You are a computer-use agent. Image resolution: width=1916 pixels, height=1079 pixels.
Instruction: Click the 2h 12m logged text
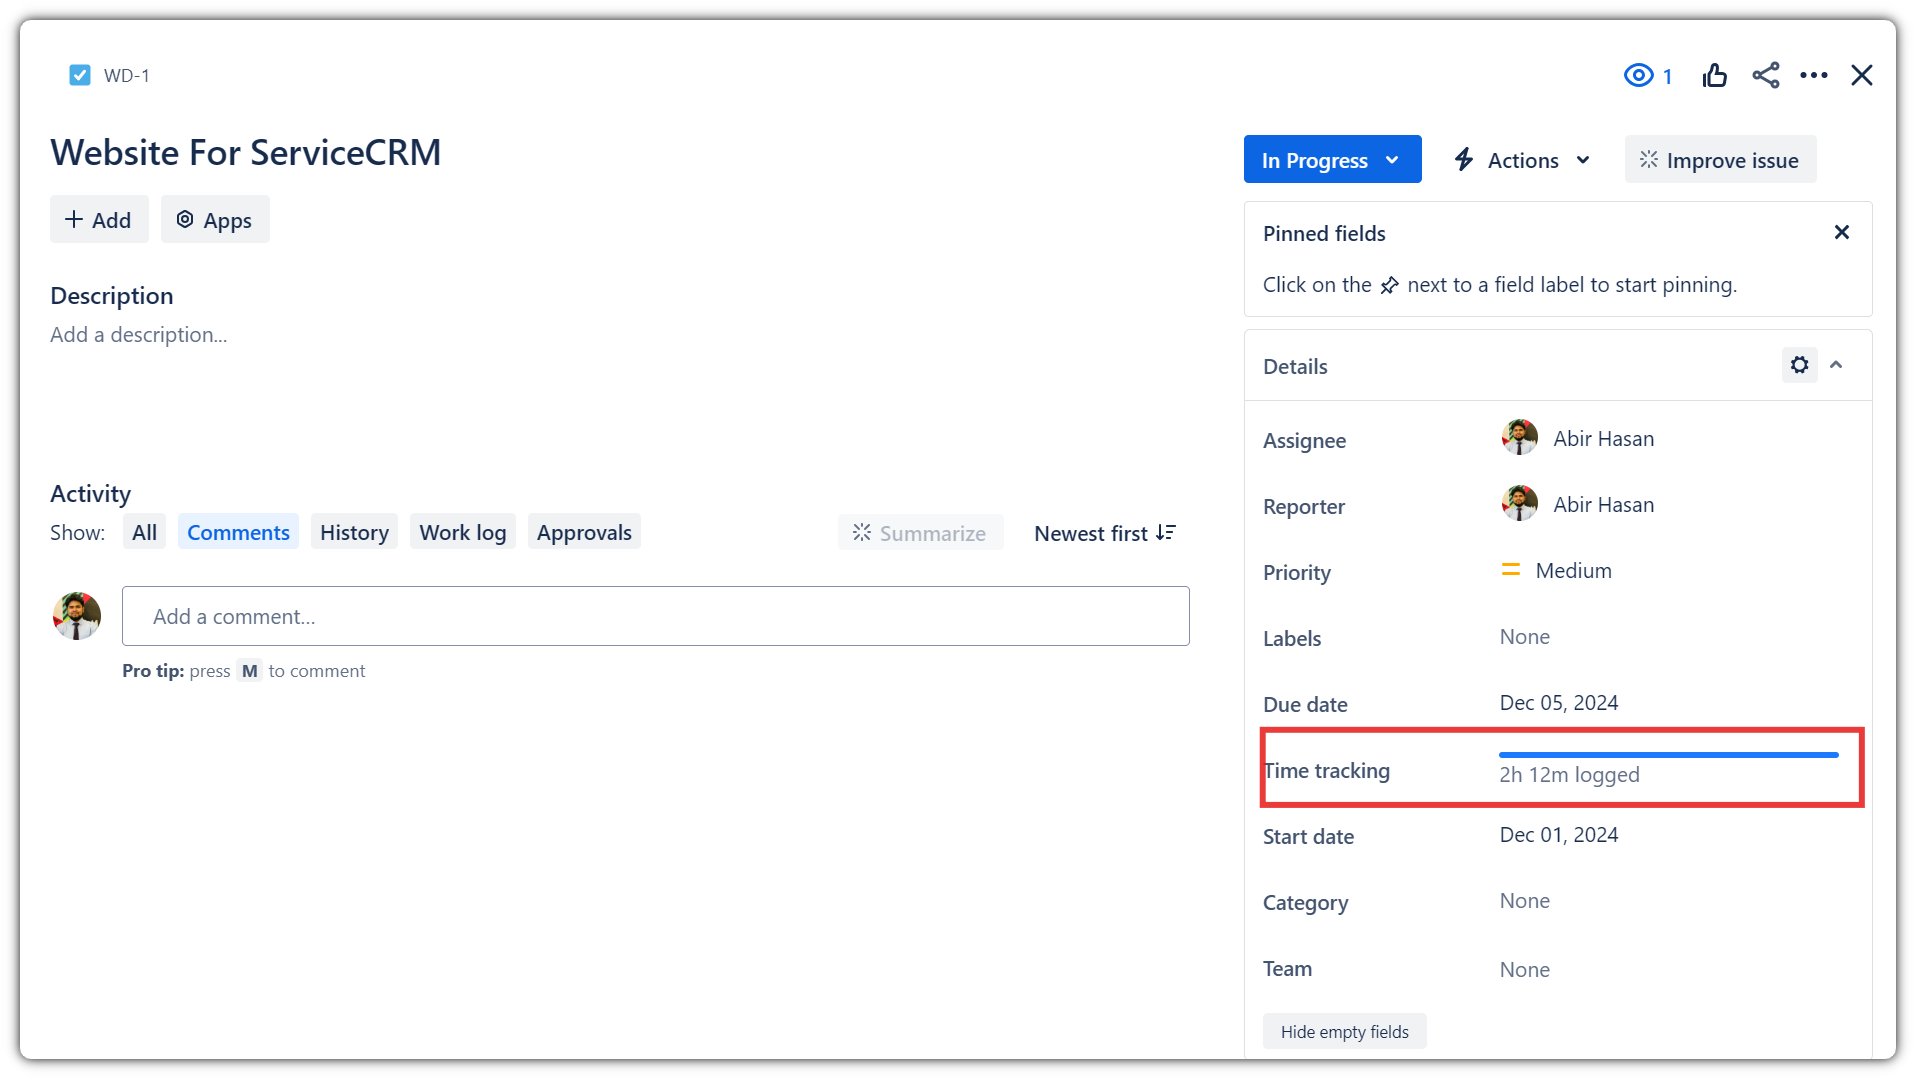pos(1569,775)
